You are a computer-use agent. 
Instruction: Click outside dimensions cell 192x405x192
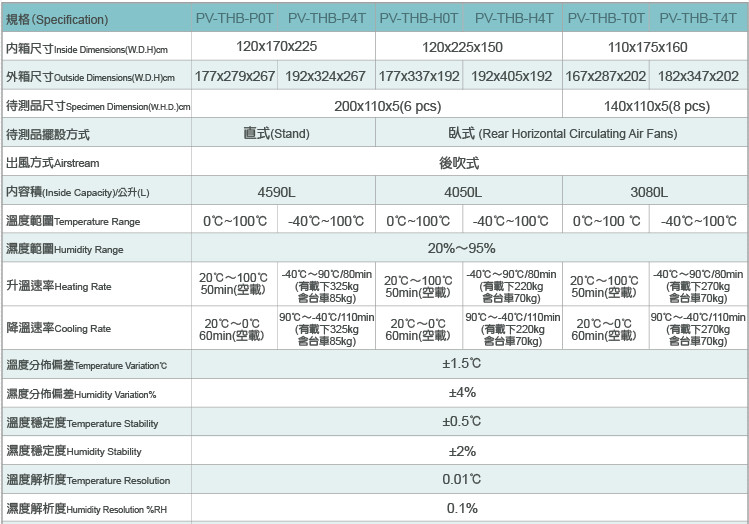(511, 76)
